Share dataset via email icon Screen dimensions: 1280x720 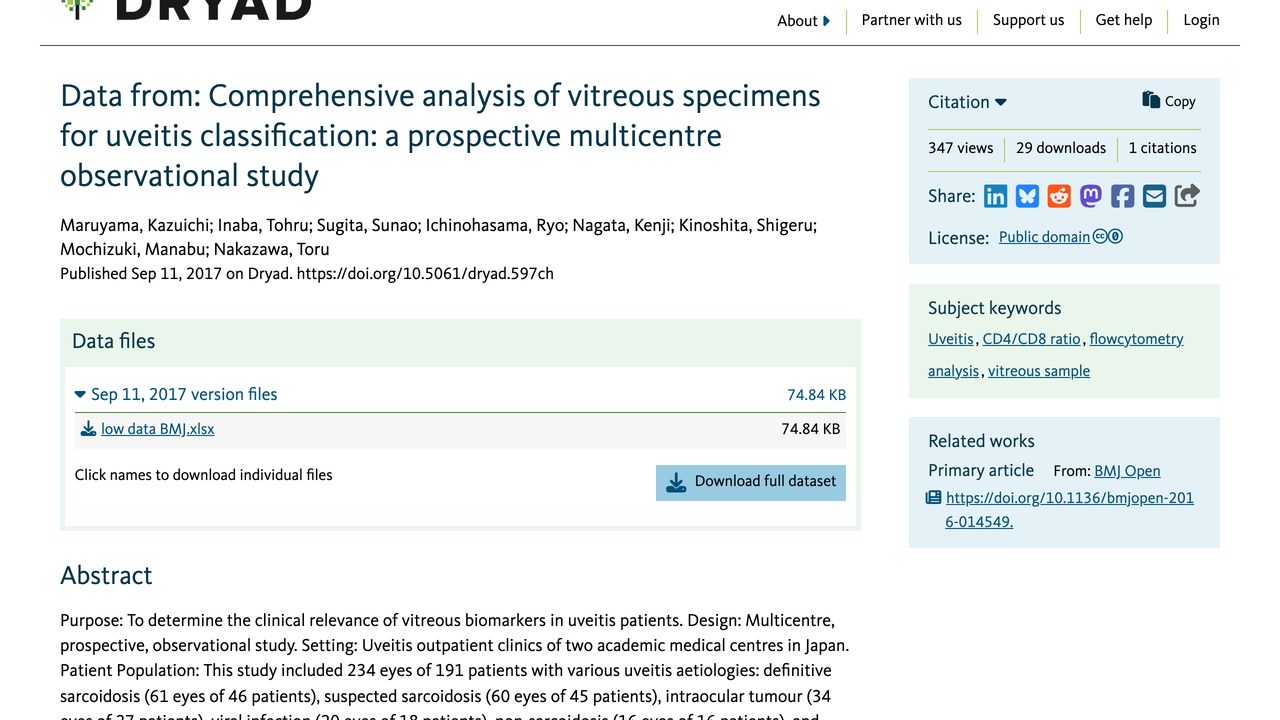pyautogui.click(x=1155, y=196)
